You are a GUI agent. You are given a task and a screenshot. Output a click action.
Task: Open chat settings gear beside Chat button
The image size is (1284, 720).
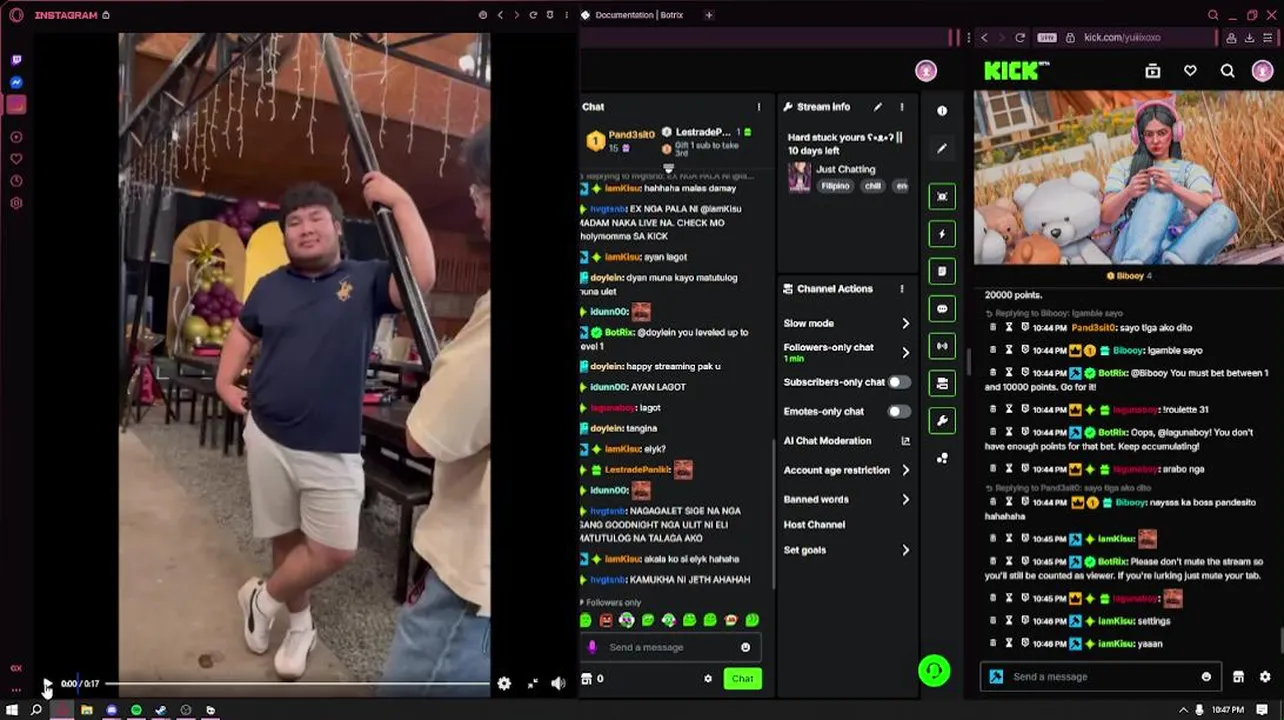coord(708,679)
